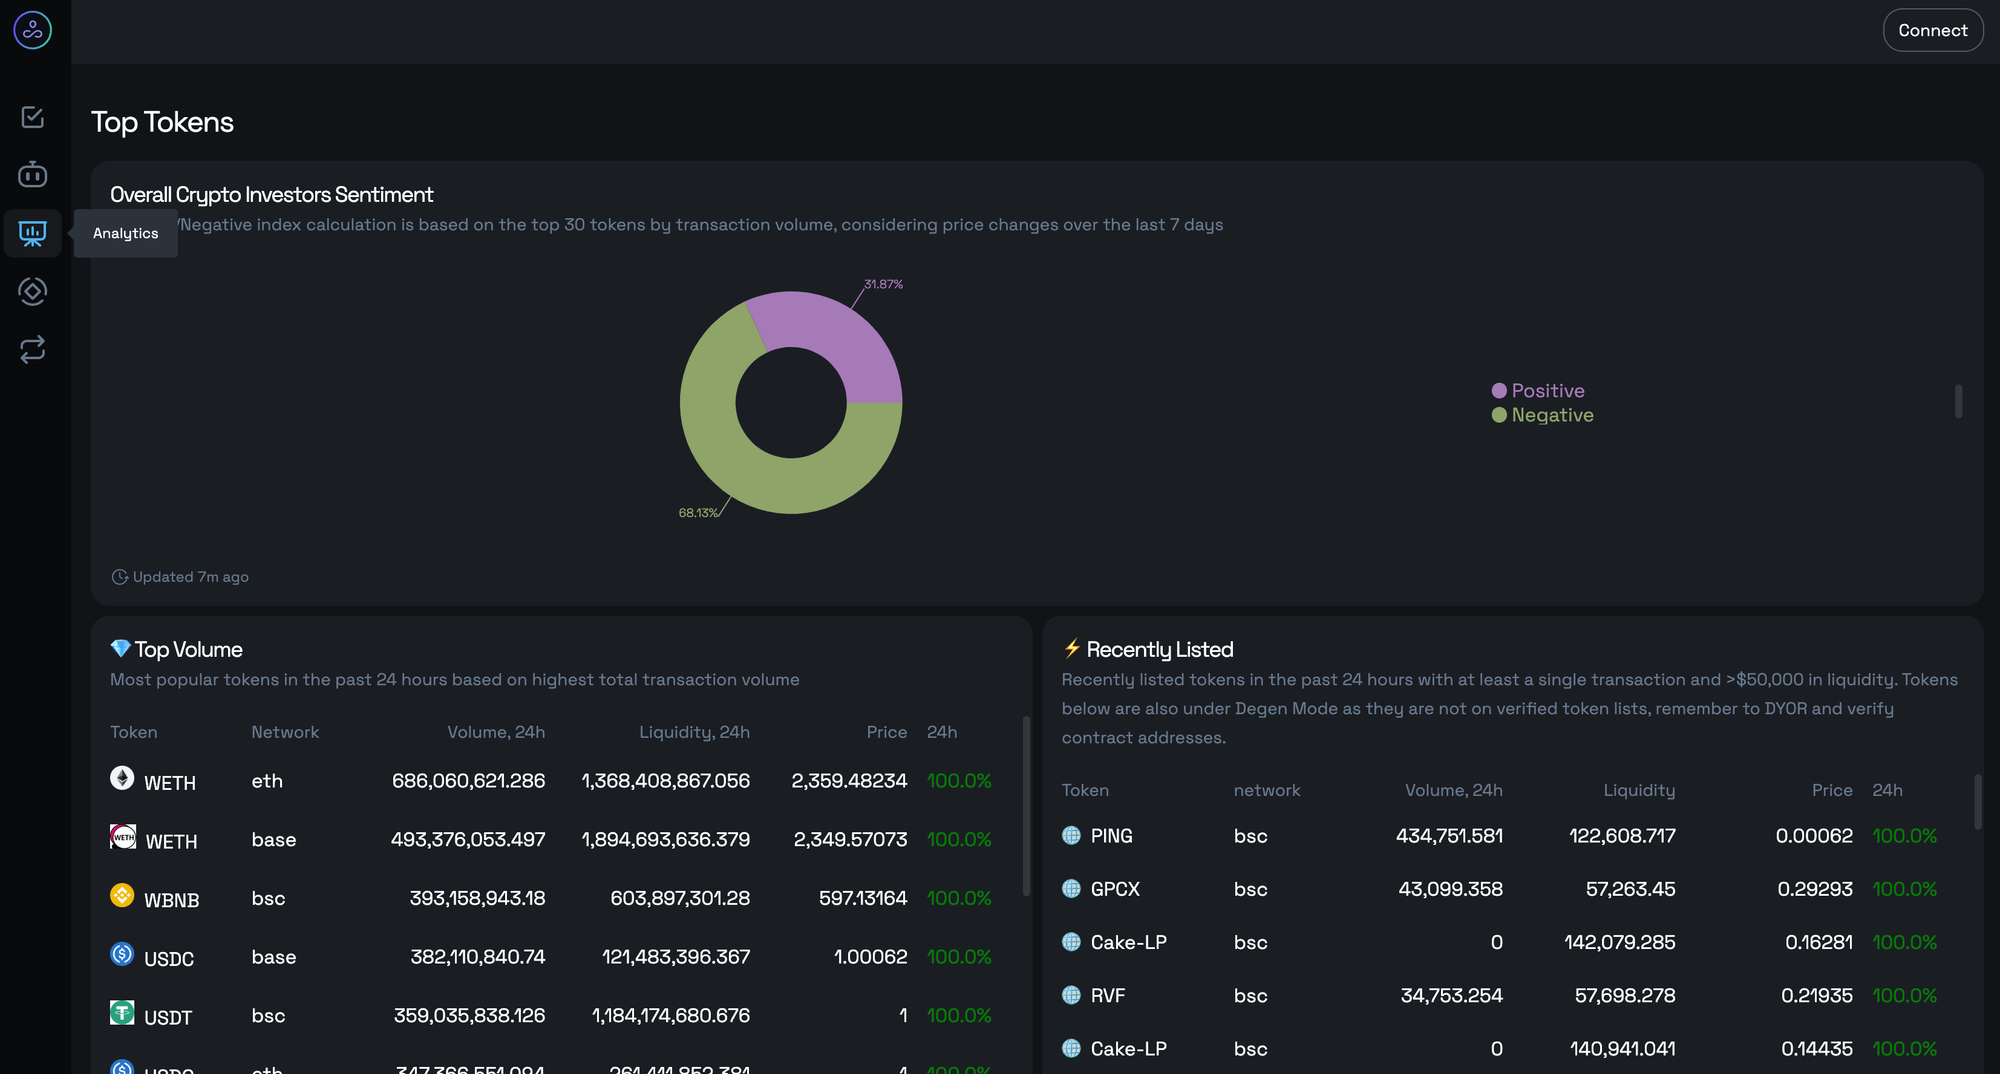Select the WBNB token name
The width and height of the screenshot is (2000, 1074).
tap(172, 900)
